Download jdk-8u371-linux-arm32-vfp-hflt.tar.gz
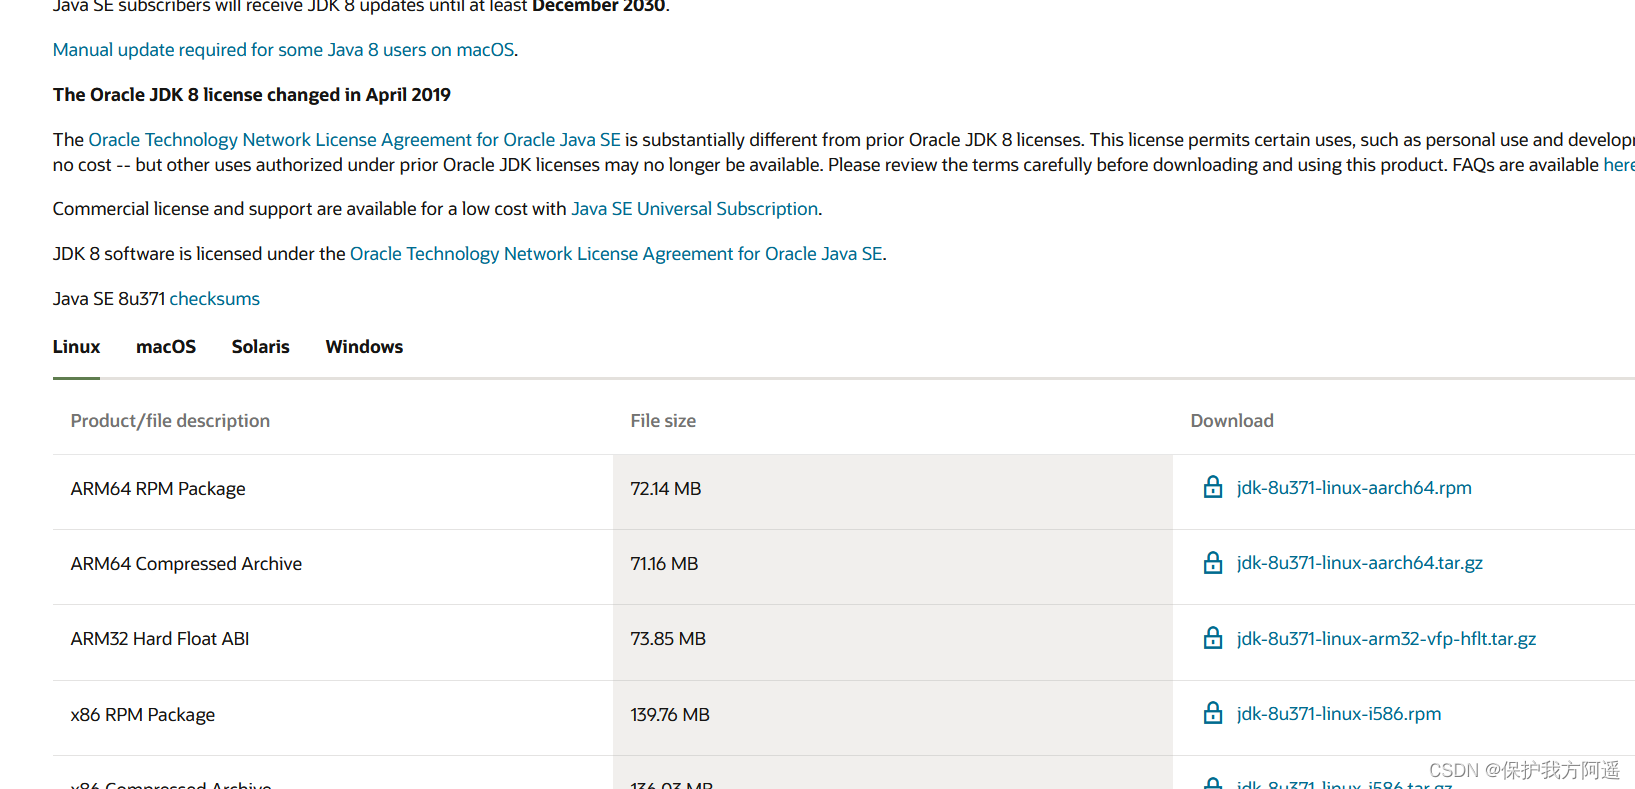1635x789 pixels. [1386, 639]
